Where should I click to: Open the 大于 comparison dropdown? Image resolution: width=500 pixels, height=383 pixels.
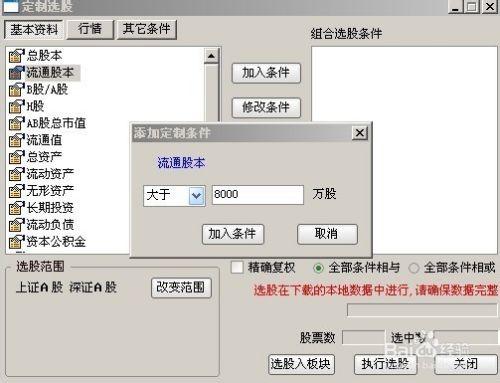[x=196, y=196]
